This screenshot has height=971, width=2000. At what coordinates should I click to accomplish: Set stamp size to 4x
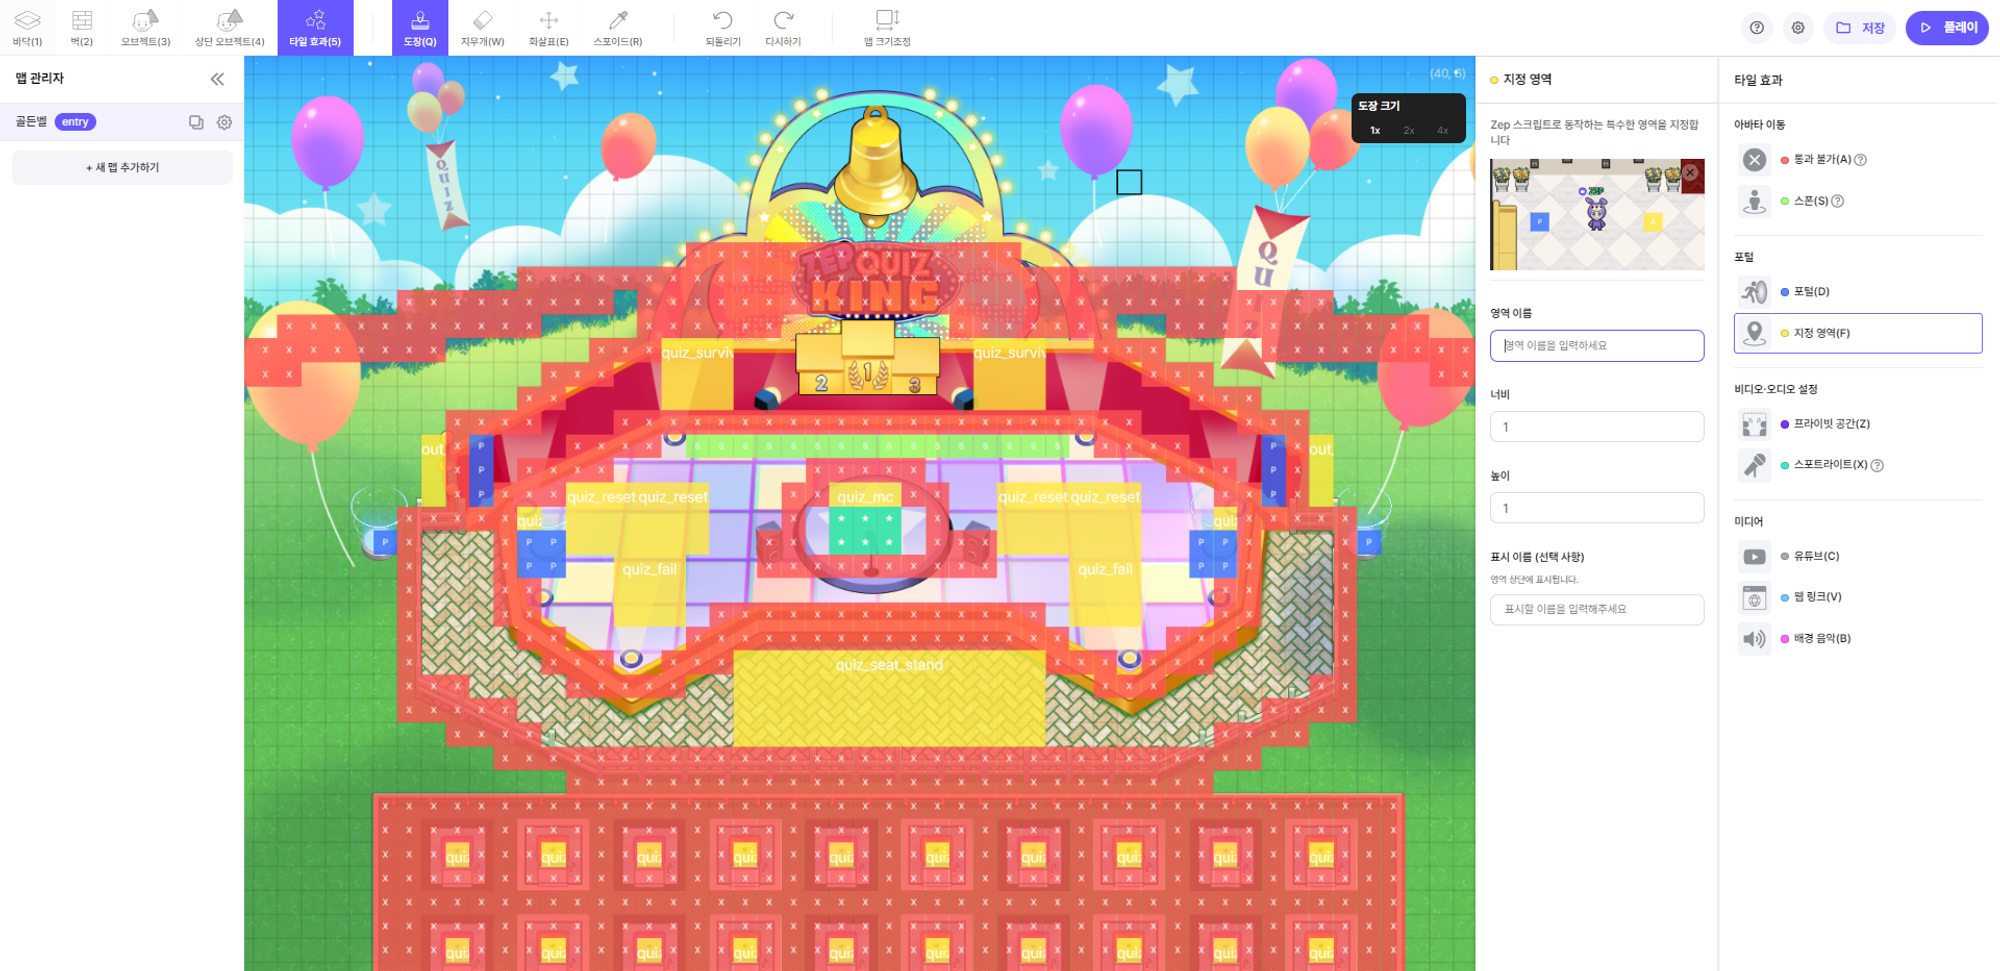pos(1442,131)
